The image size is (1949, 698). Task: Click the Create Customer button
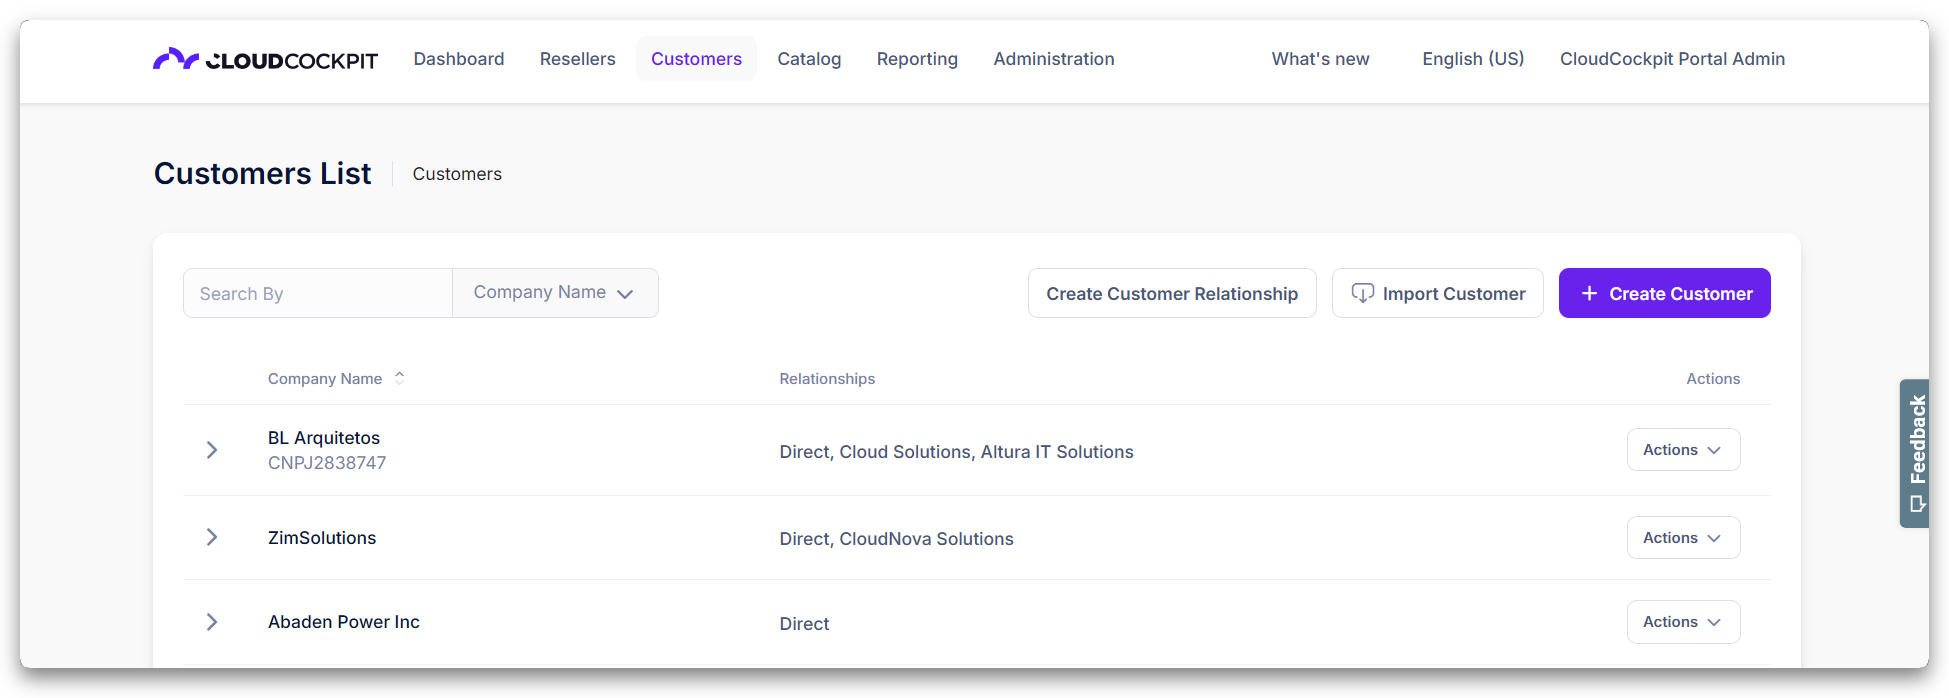[x=1664, y=293]
